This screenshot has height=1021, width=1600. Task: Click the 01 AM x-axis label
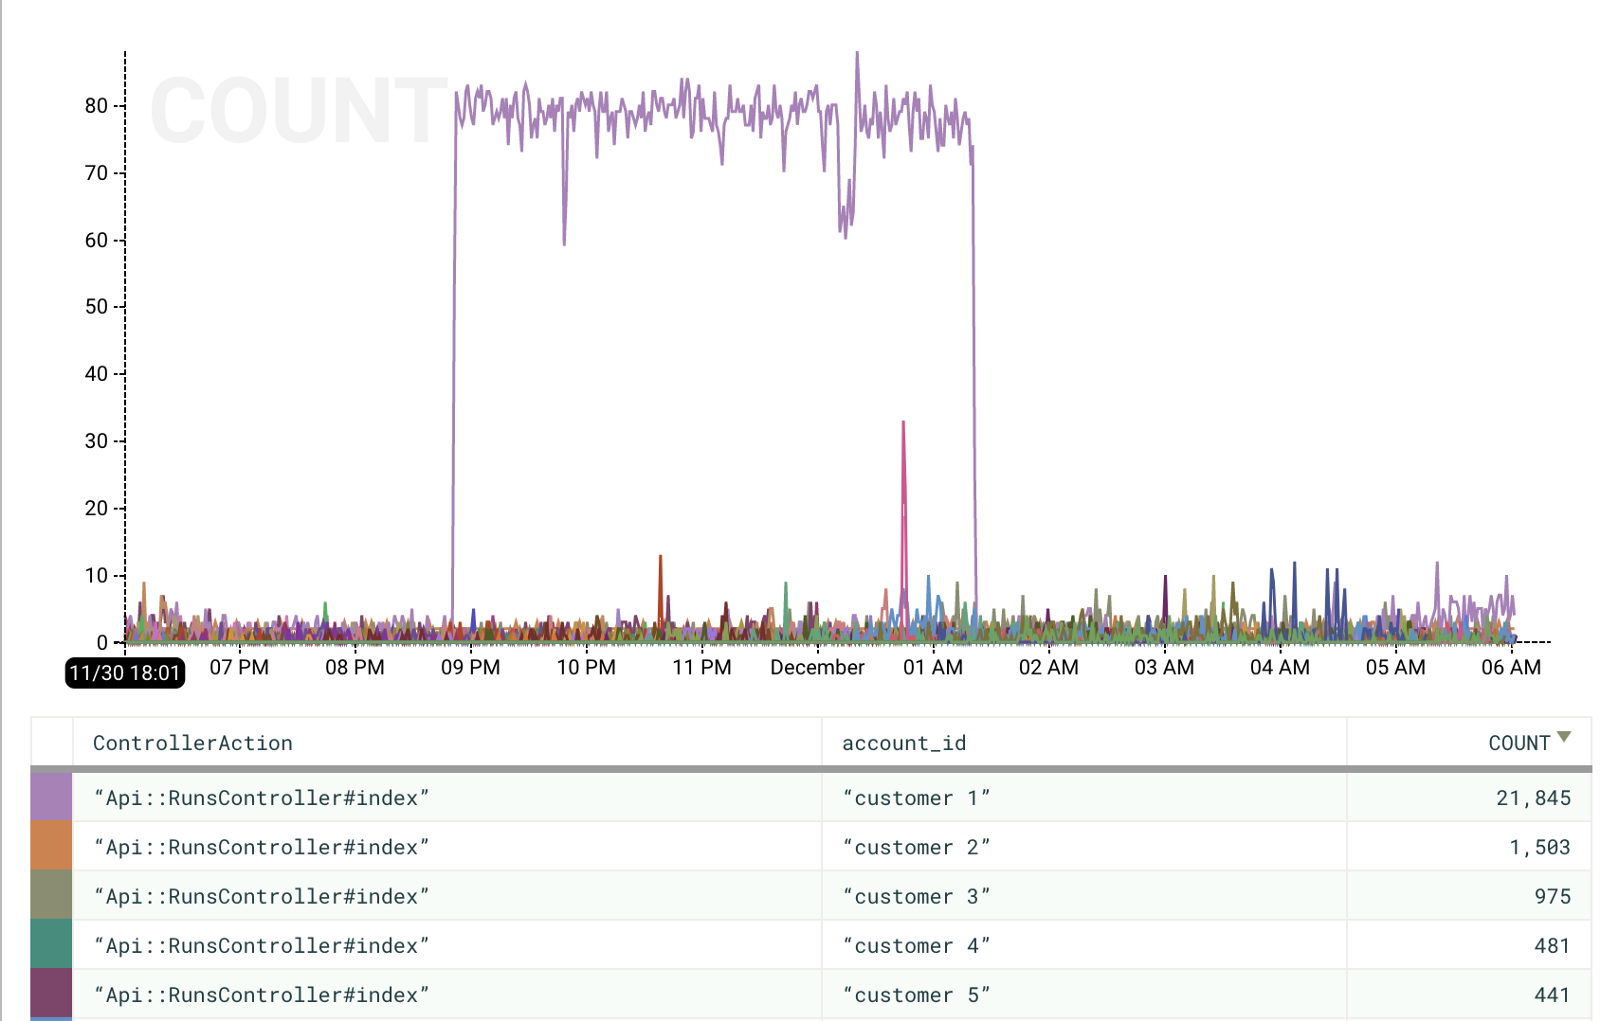tap(933, 667)
